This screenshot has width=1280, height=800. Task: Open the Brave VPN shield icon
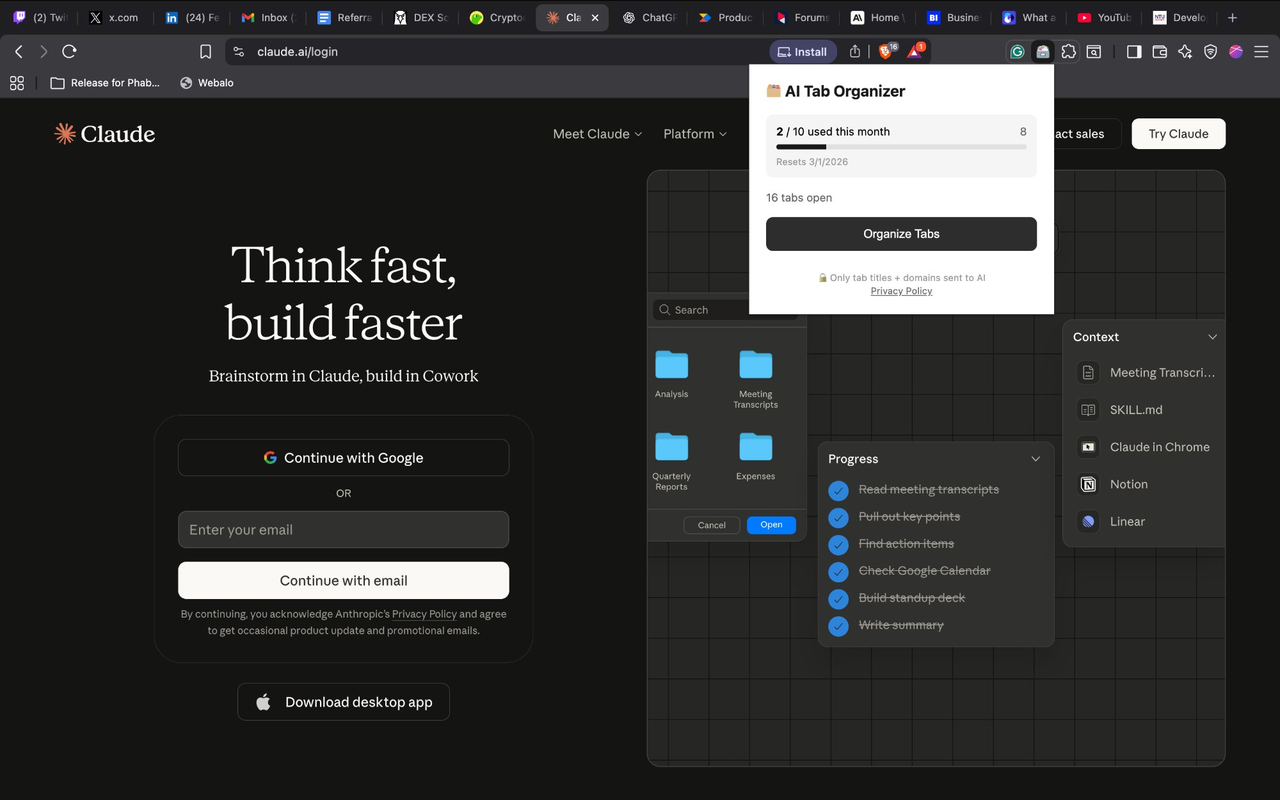coord(1211,52)
